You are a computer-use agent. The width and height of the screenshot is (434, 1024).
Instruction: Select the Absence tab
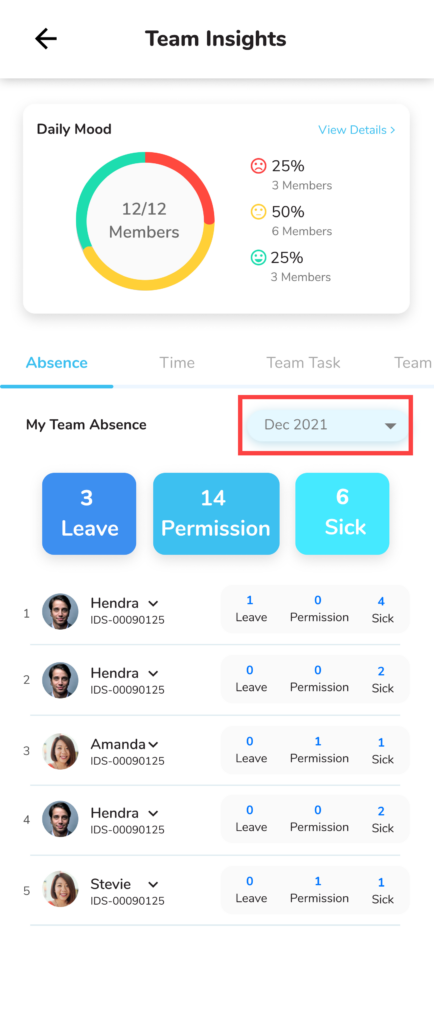[57, 363]
